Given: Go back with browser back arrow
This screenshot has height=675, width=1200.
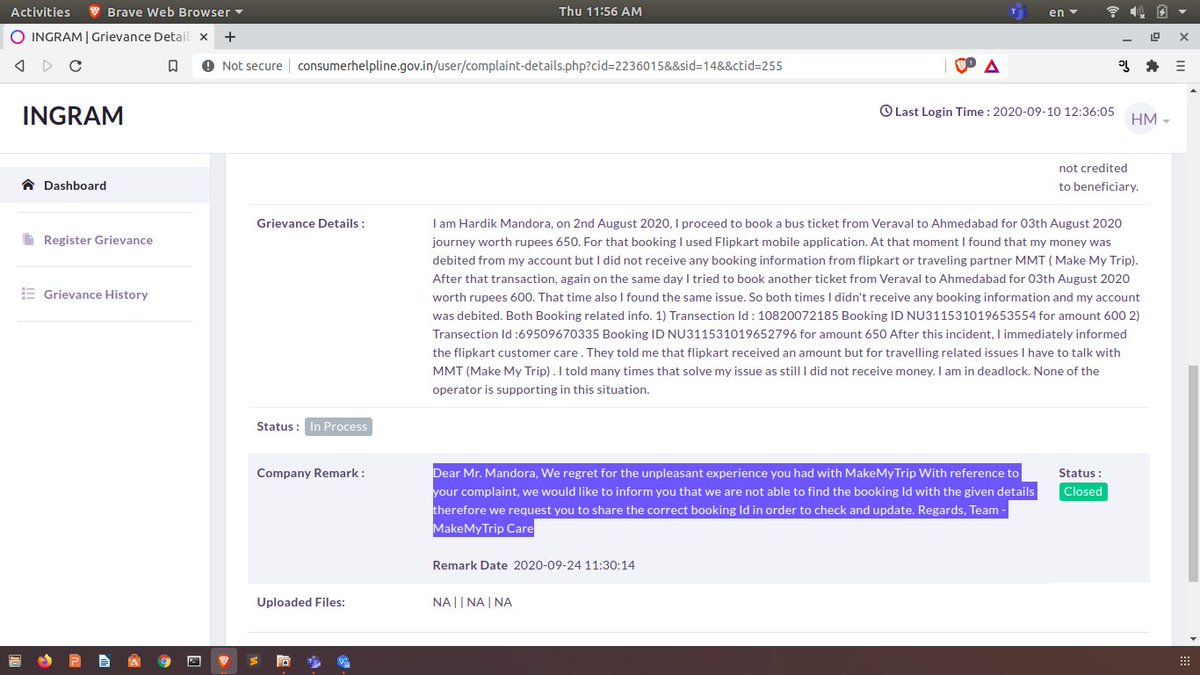Looking at the screenshot, I should coord(19,66).
